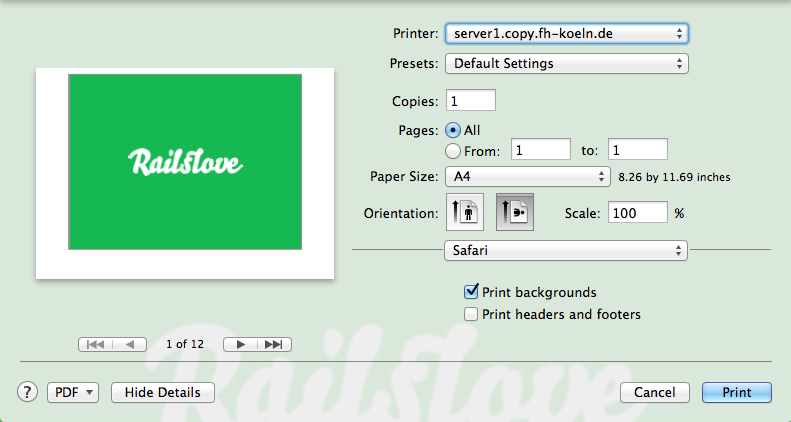
Task: Open the Presets Default Settings dropdown
Action: click(567, 64)
